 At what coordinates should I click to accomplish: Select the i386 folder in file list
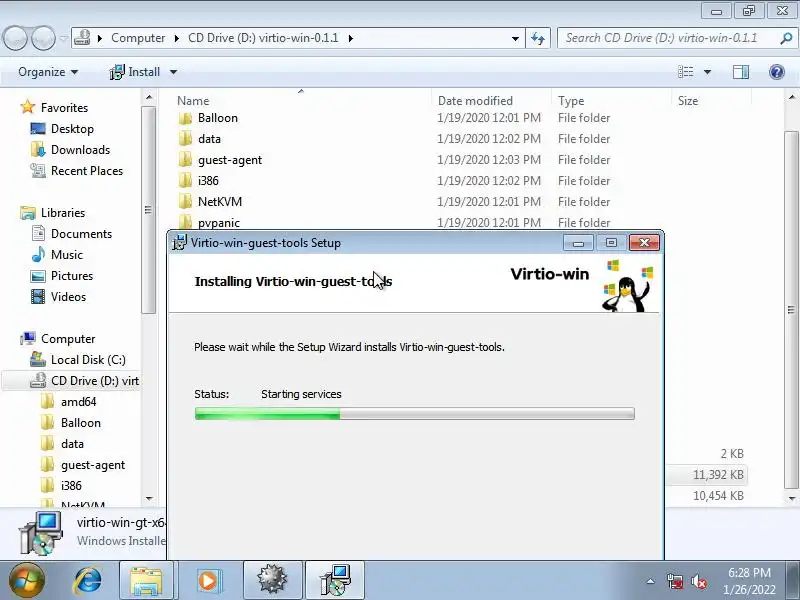click(208, 181)
